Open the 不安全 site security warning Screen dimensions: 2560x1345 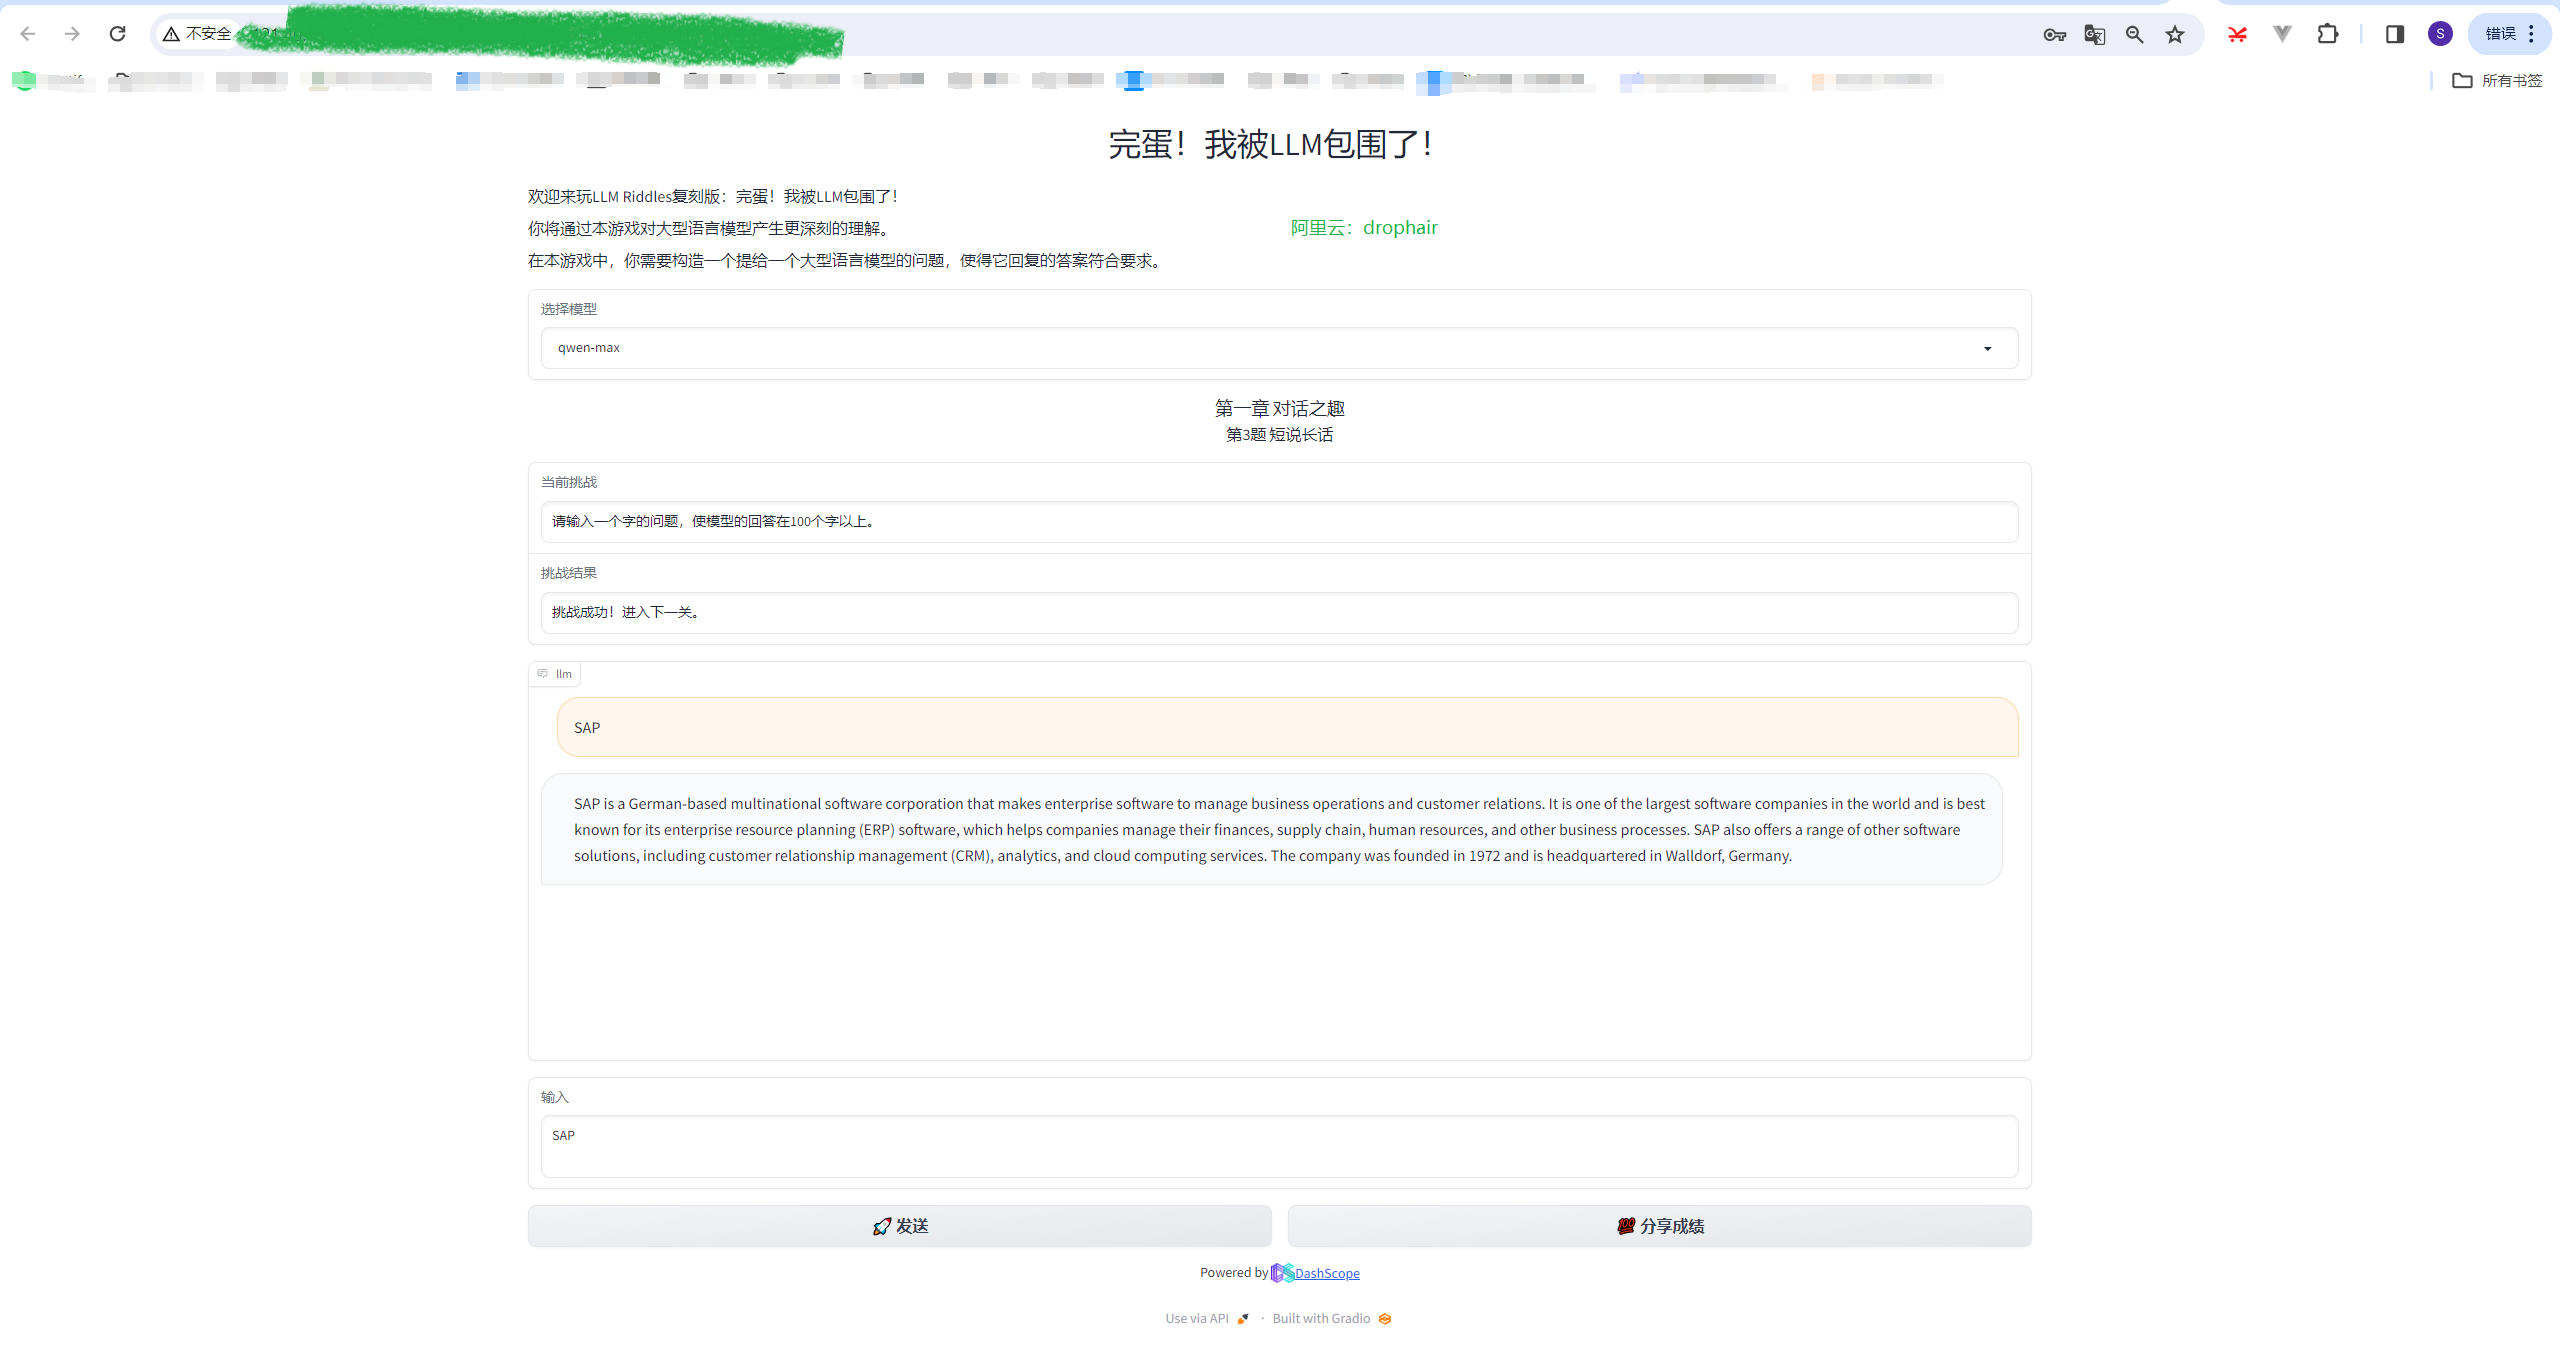pyautogui.click(x=197, y=34)
